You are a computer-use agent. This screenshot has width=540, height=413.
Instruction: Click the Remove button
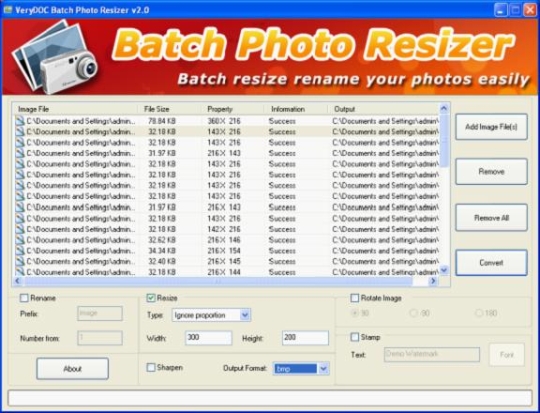tap(491, 172)
